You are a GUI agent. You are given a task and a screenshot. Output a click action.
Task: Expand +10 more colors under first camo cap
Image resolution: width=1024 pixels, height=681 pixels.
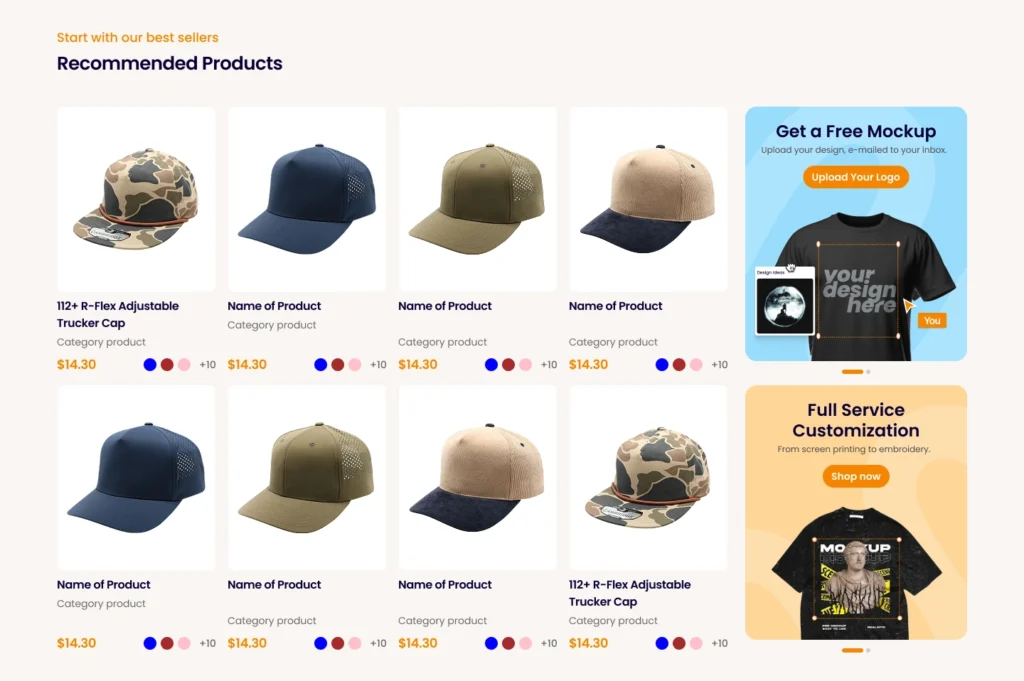208,364
